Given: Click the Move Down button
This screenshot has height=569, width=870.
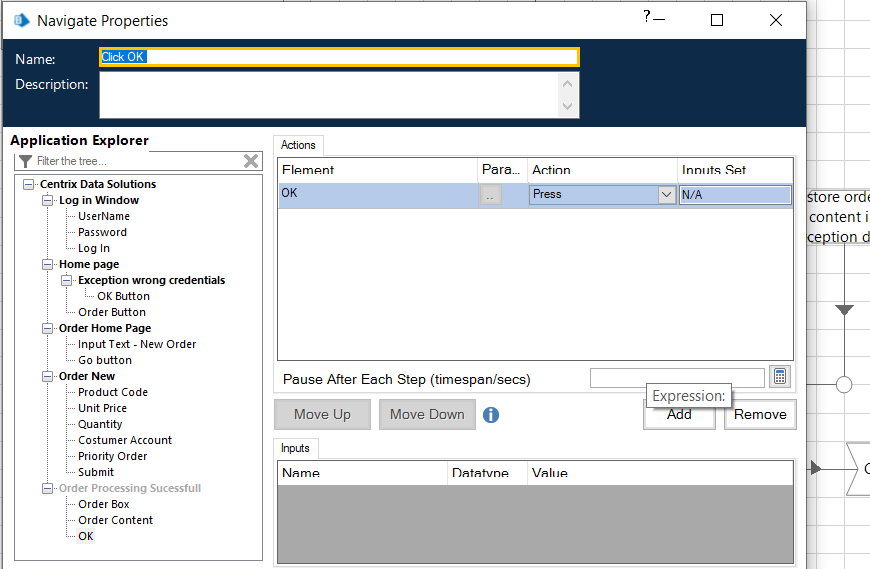Looking at the screenshot, I should (427, 415).
